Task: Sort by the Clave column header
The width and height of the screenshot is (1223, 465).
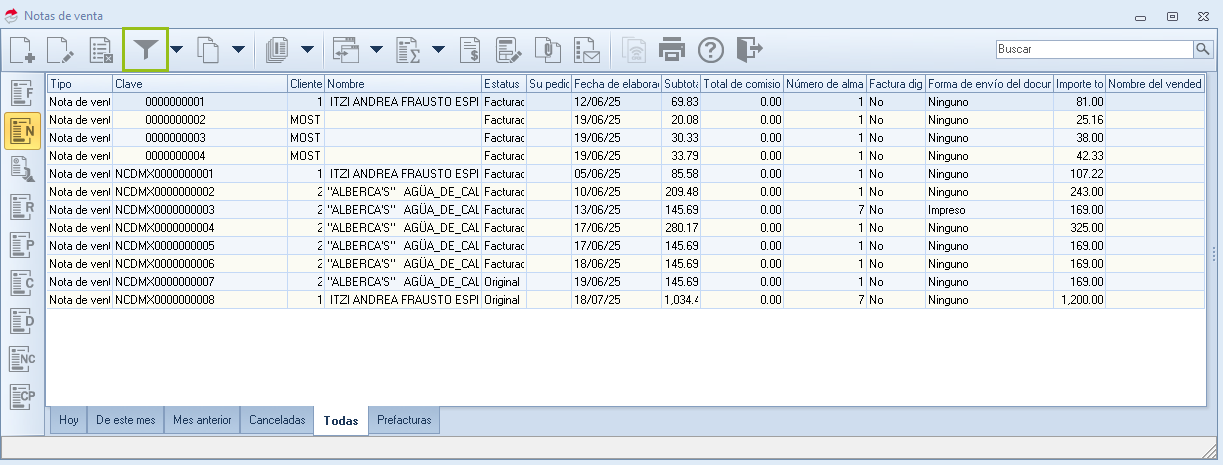Action: pos(200,85)
